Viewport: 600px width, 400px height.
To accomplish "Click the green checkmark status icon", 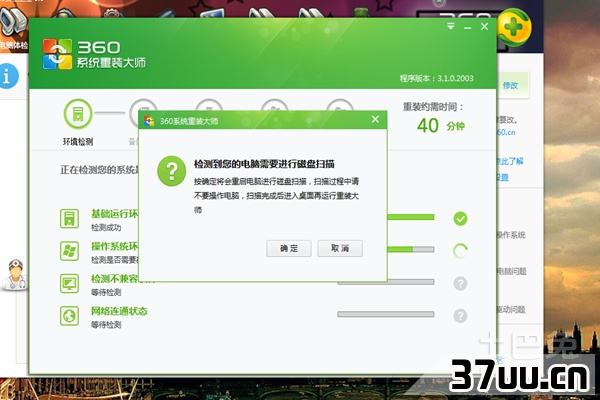I will click(460, 219).
